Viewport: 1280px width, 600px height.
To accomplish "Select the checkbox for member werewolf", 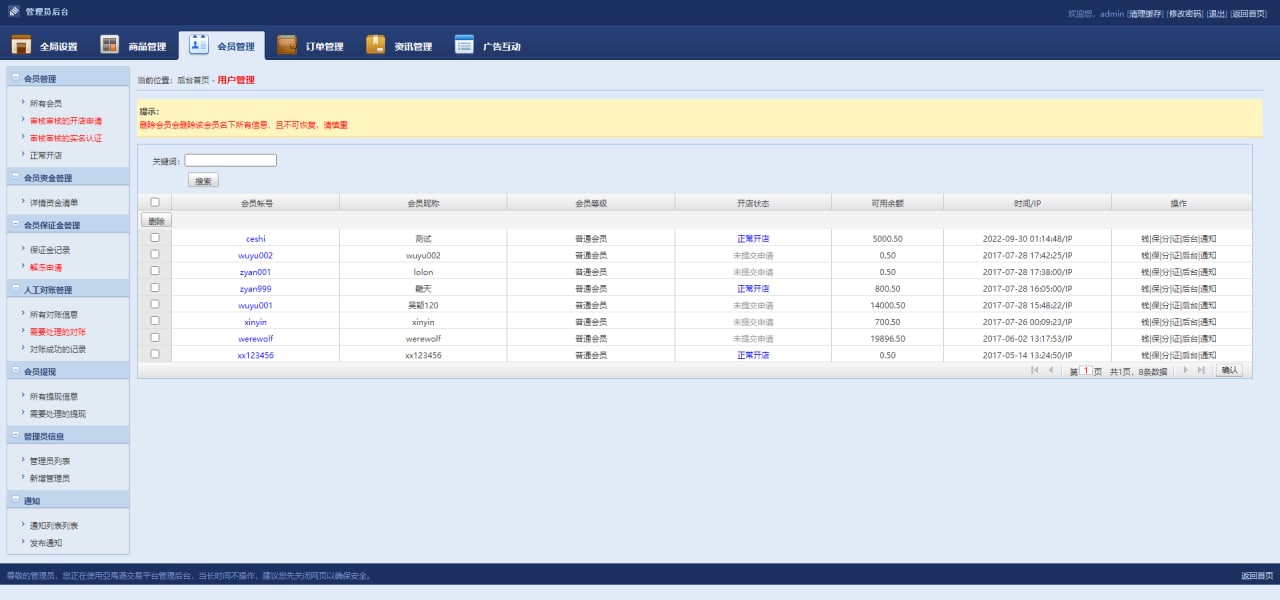I will click(155, 338).
